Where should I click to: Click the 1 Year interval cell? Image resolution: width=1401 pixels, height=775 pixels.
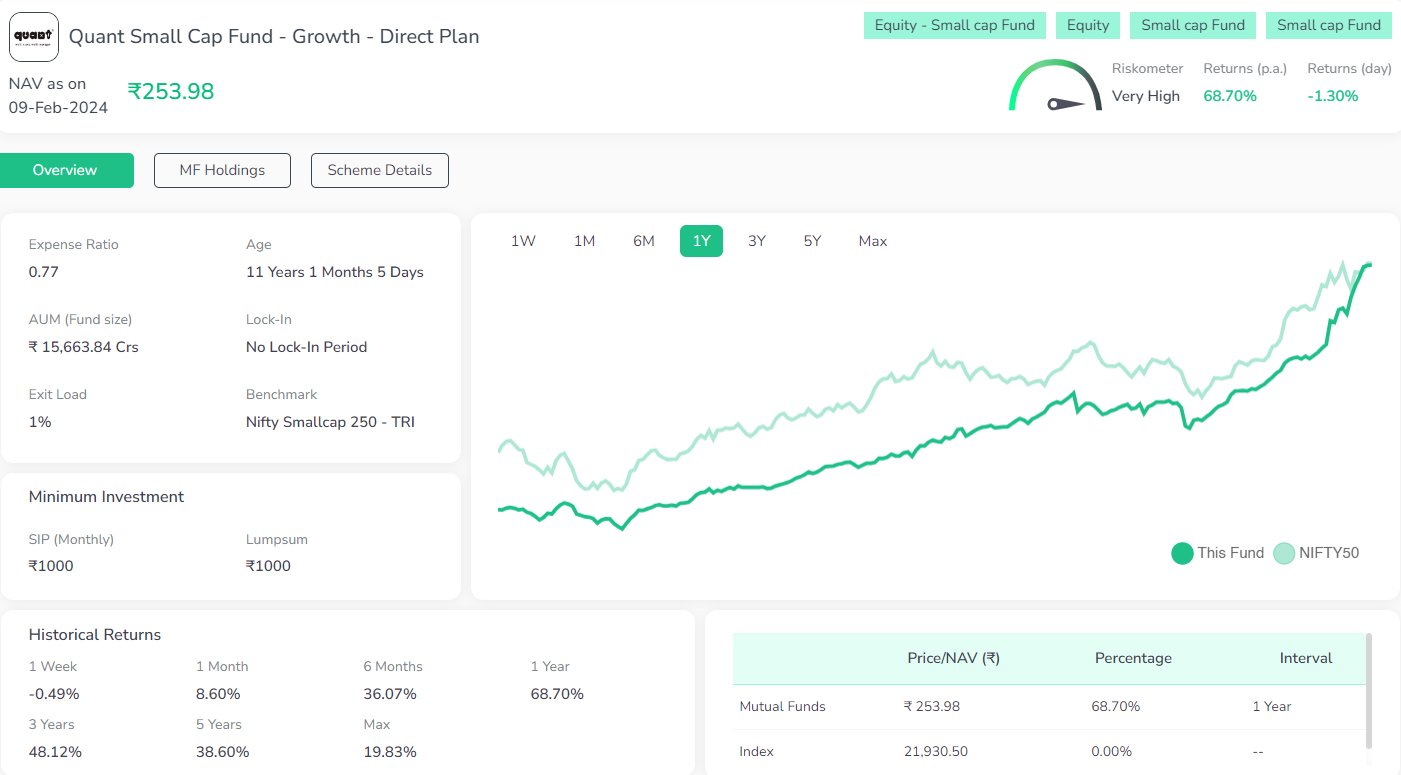1272,706
